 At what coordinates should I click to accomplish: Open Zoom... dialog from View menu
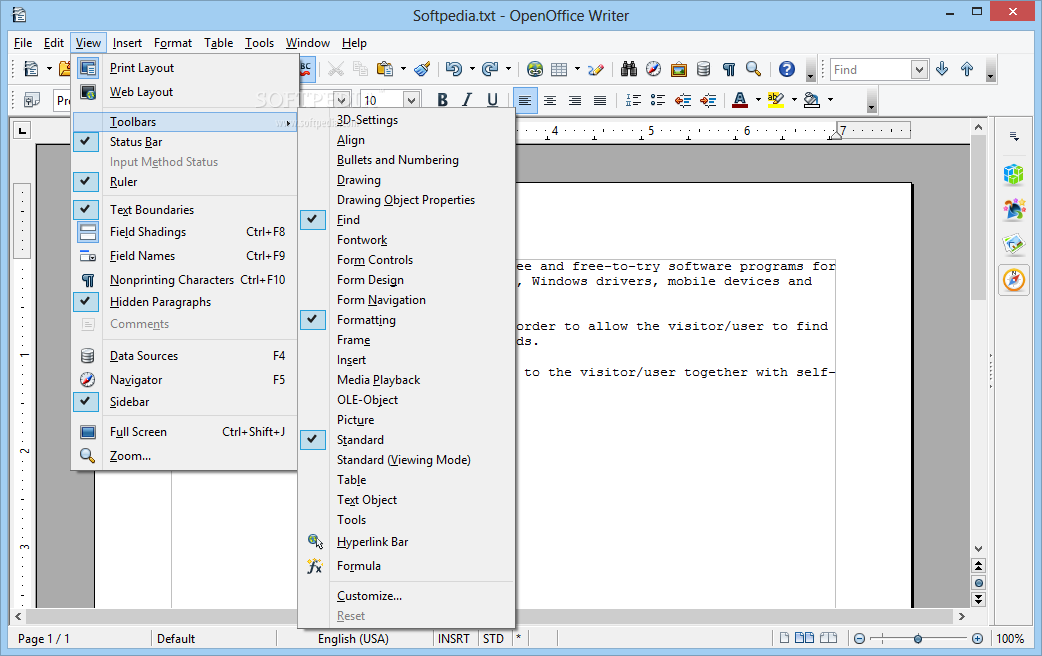[x=184, y=456]
